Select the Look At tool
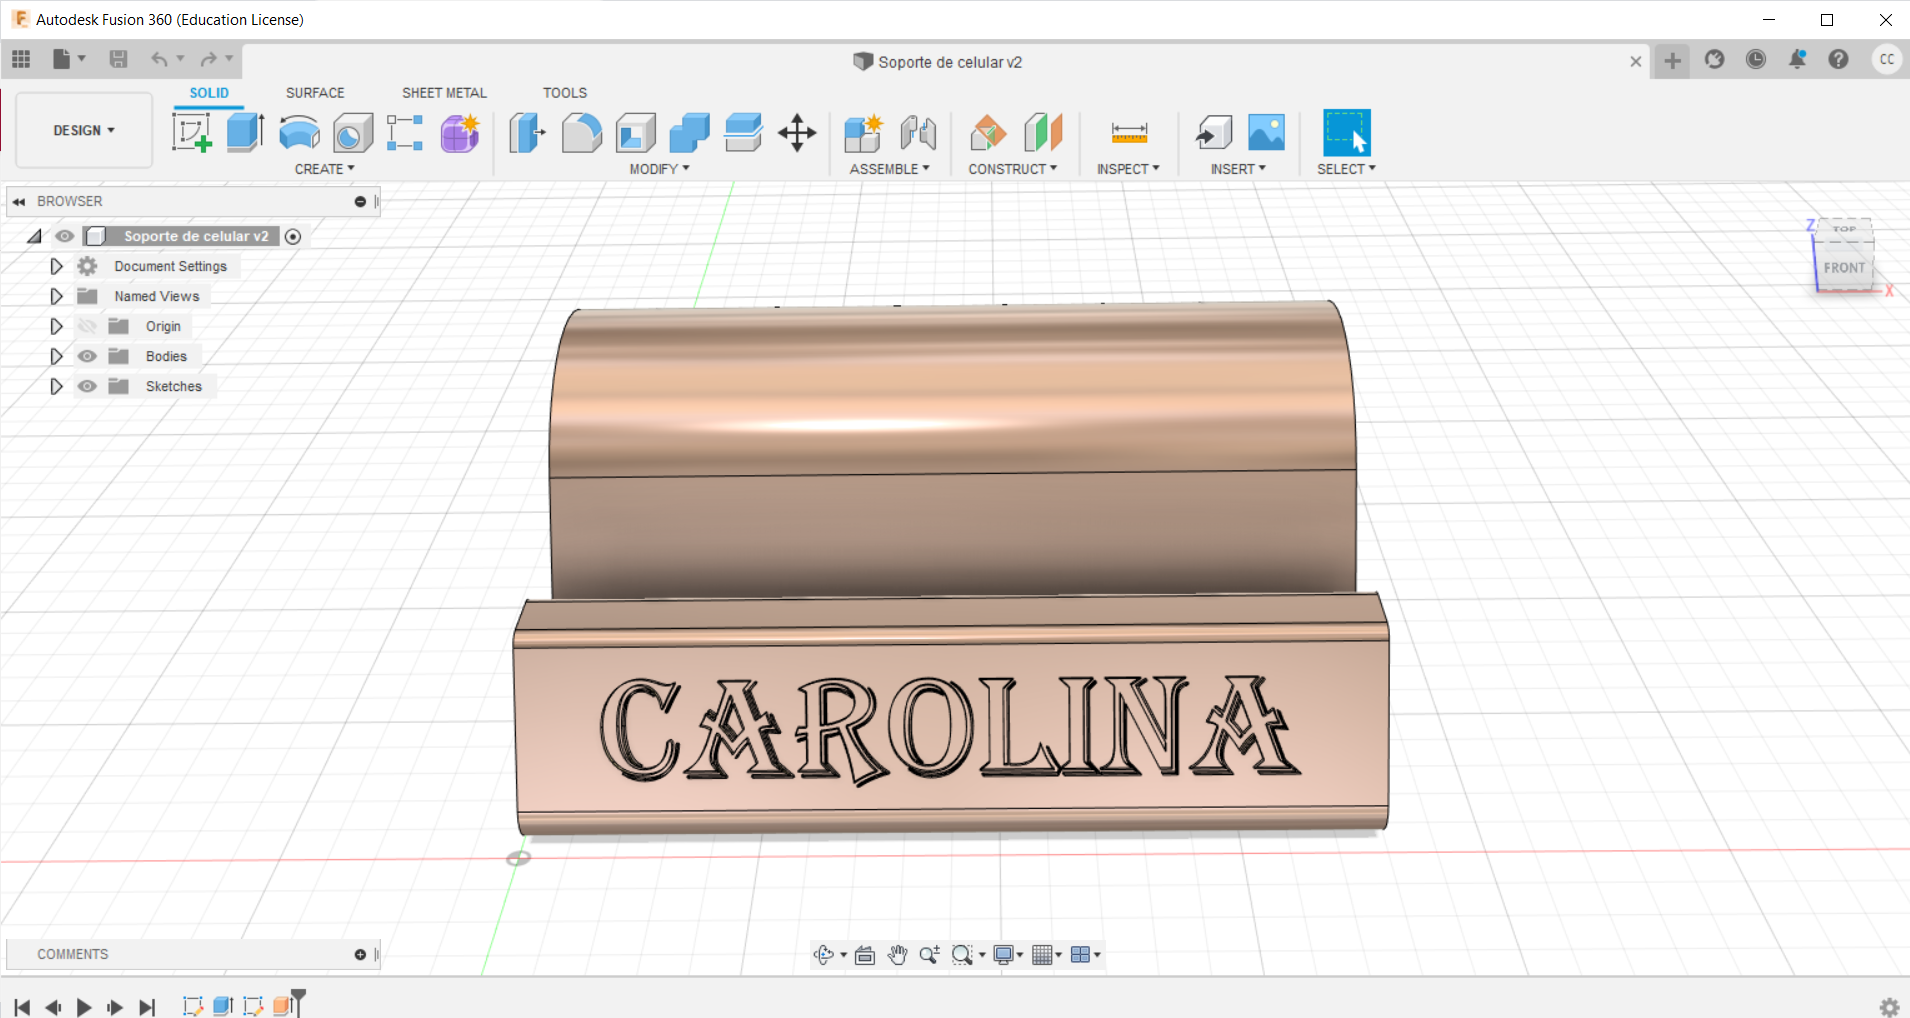The height and width of the screenshot is (1018, 1910). (x=865, y=955)
